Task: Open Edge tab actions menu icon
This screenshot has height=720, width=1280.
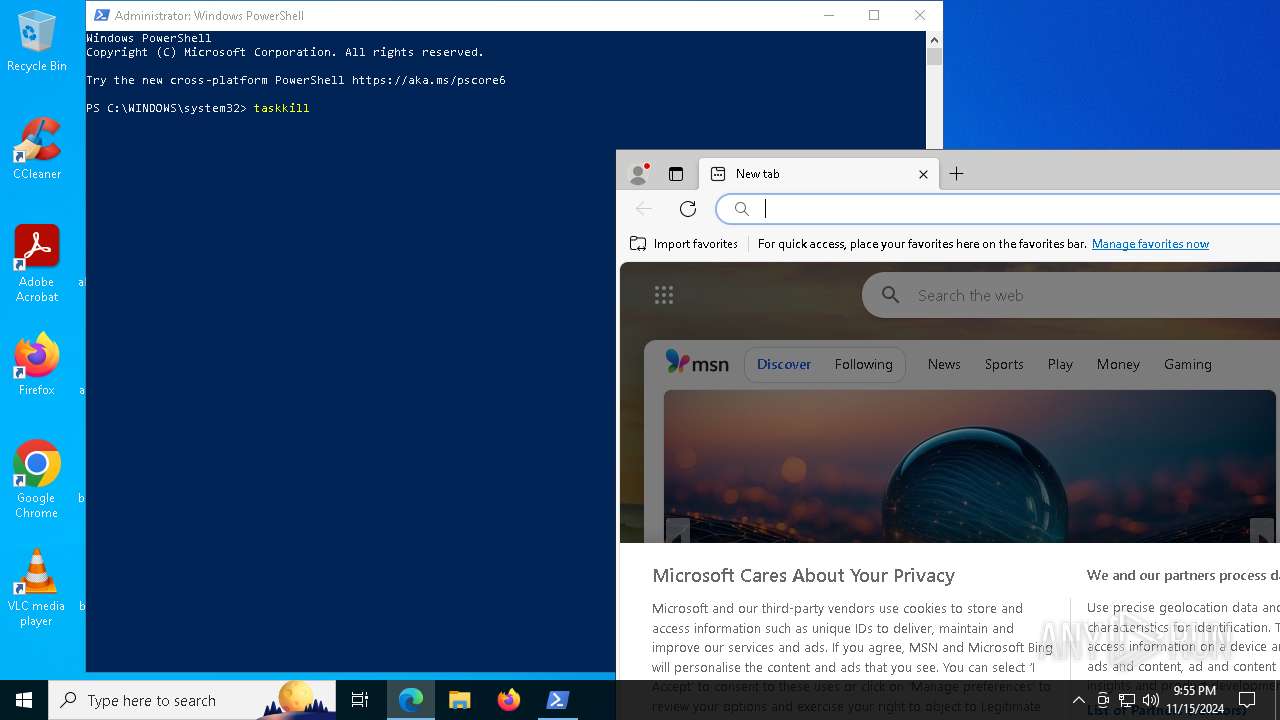Action: tap(676, 174)
